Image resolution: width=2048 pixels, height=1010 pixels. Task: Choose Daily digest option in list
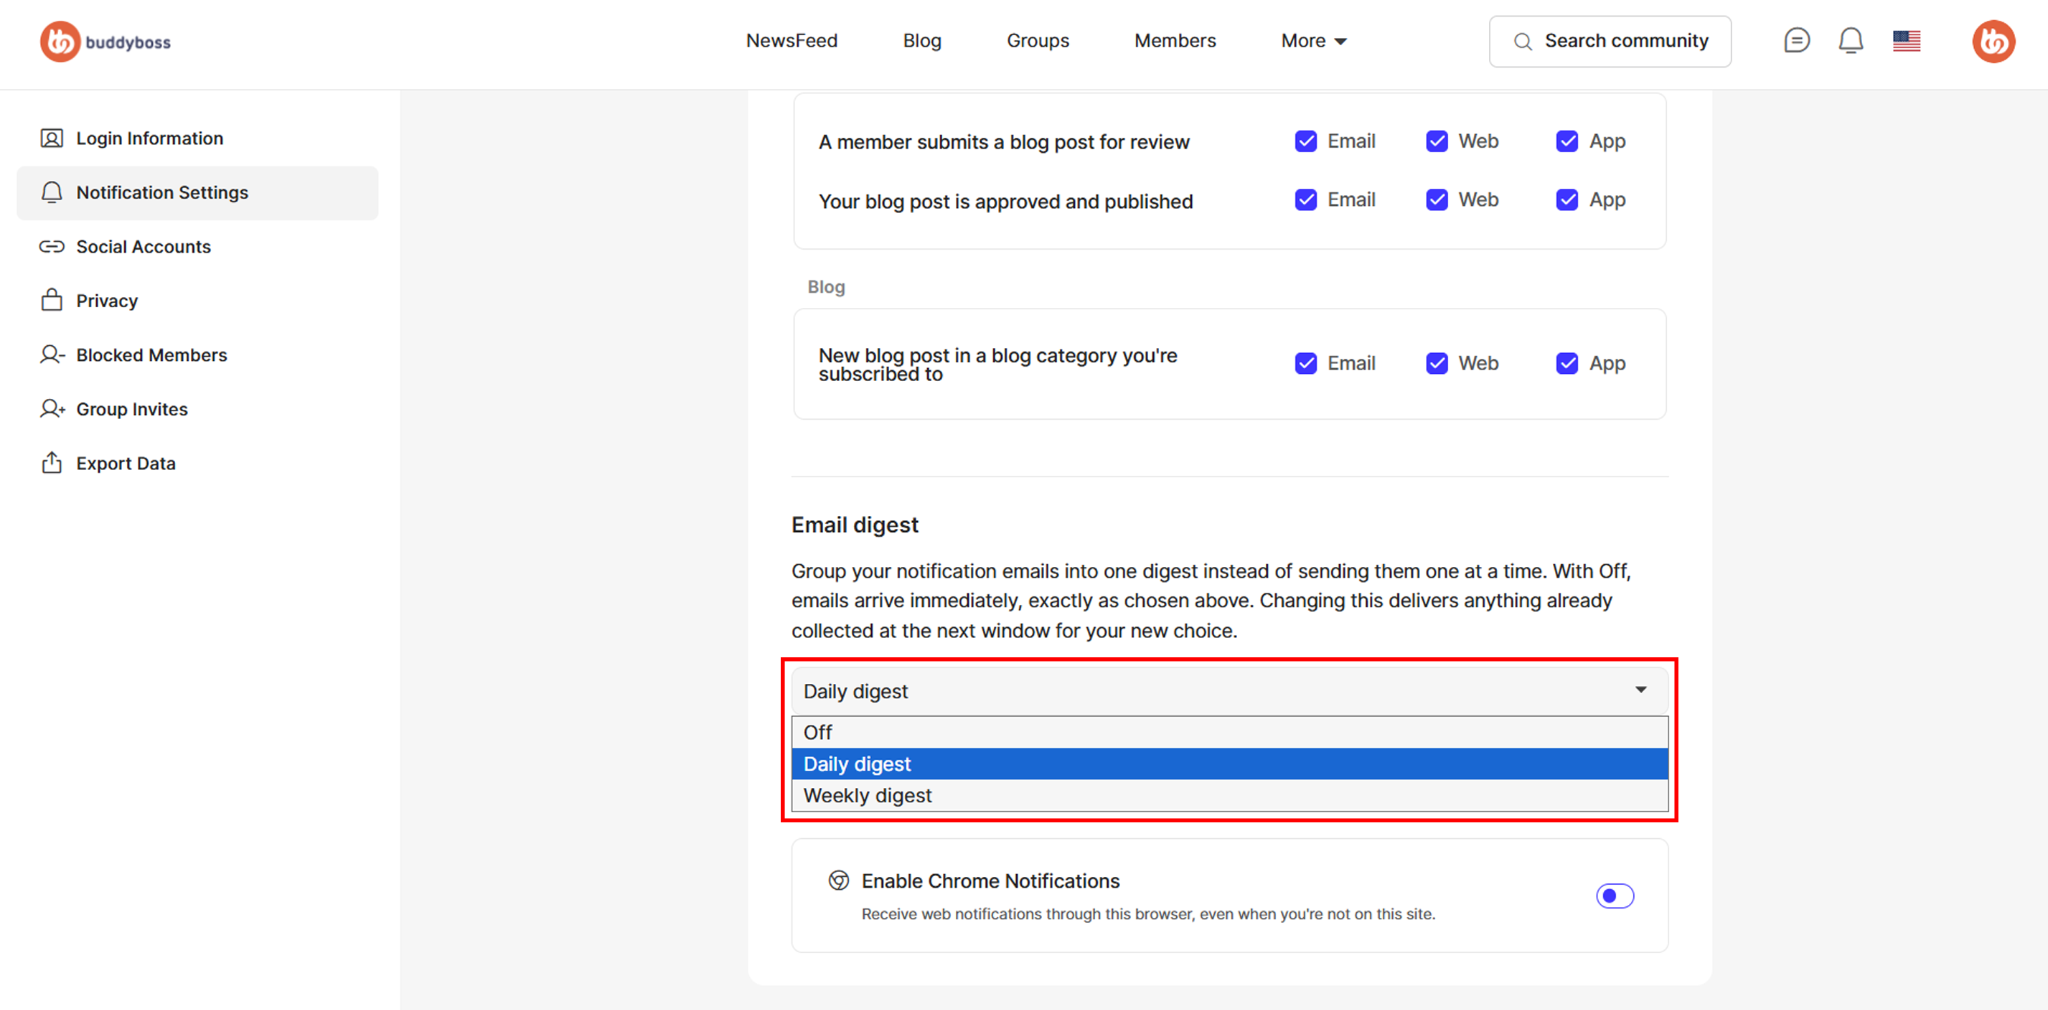click(1229, 764)
